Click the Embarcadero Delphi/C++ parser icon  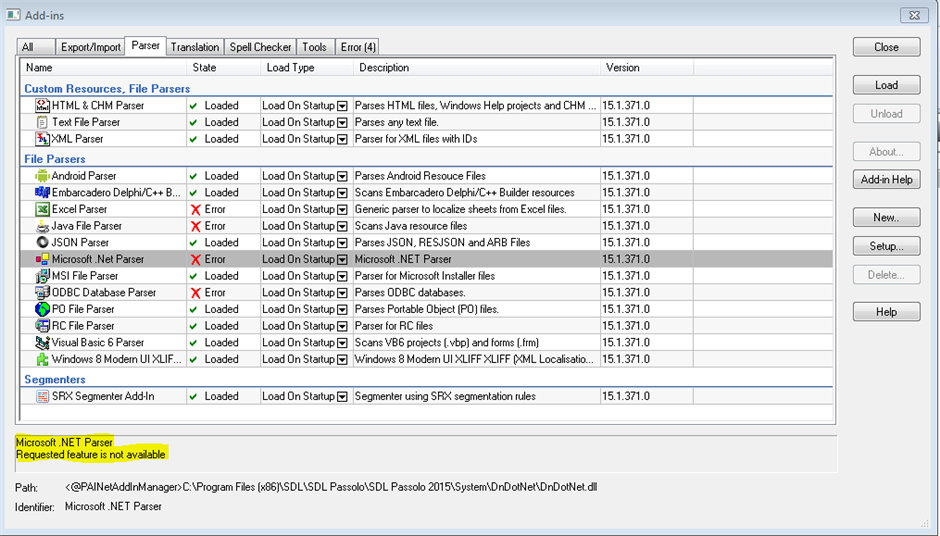coord(42,192)
